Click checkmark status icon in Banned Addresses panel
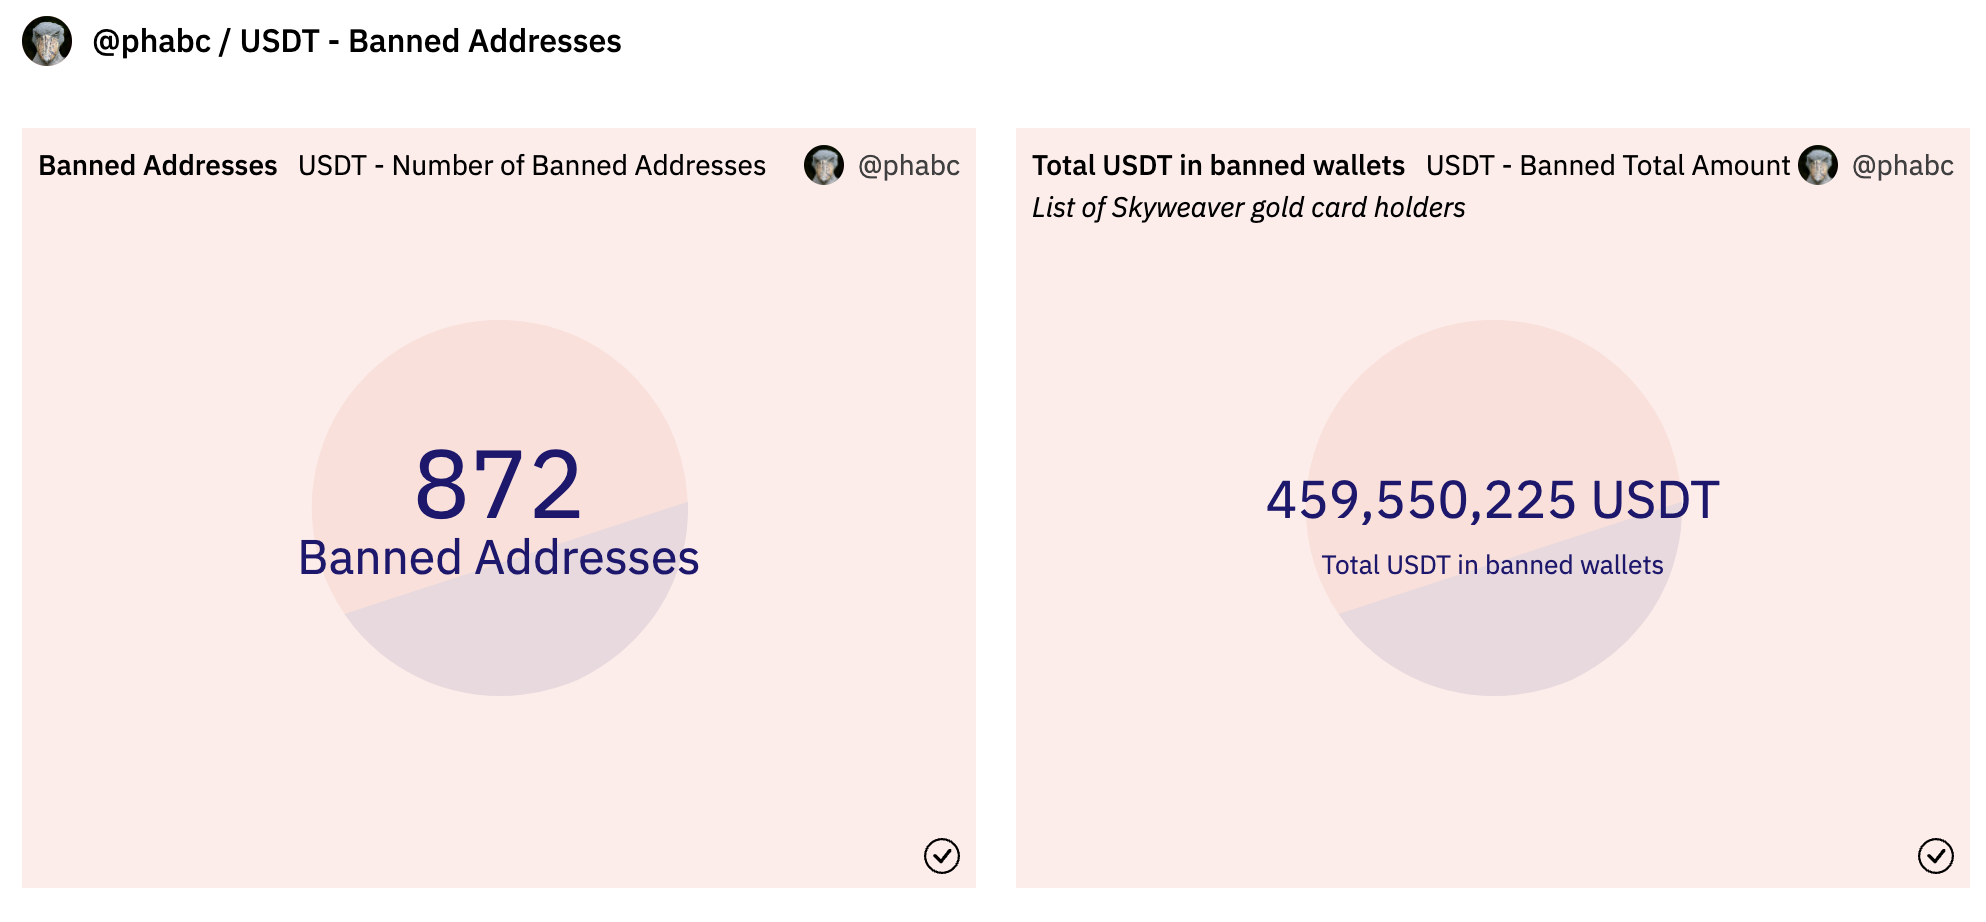Image resolution: width=1986 pixels, height=922 pixels. [x=941, y=856]
